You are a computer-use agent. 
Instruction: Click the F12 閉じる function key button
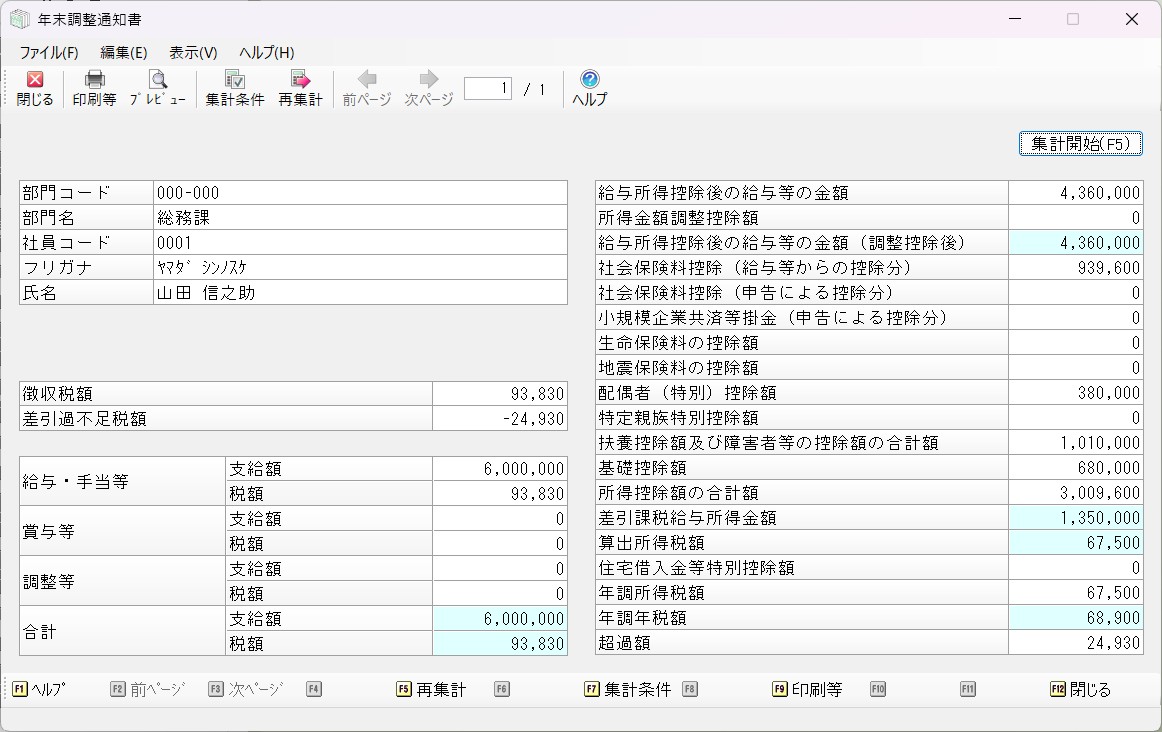click(1080, 689)
